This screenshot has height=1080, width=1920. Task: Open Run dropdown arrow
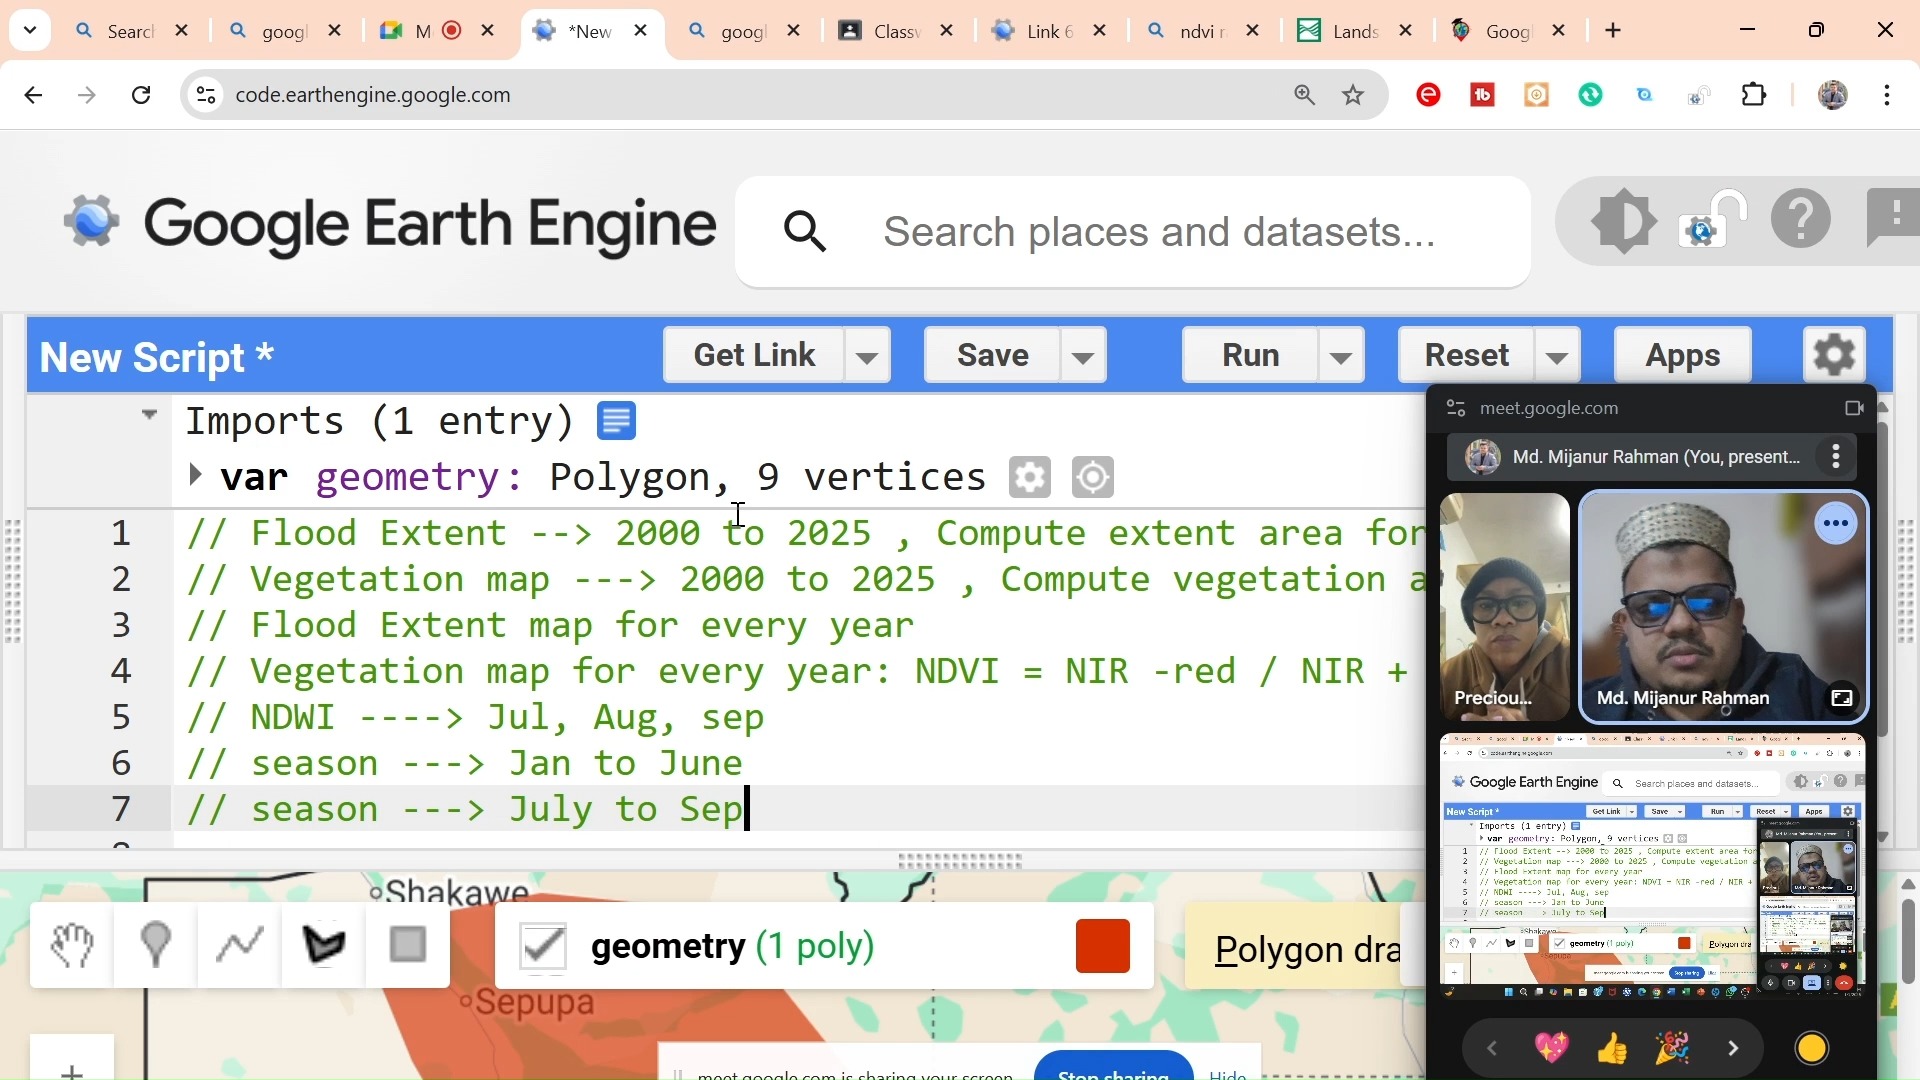click(x=1343, y=356)
